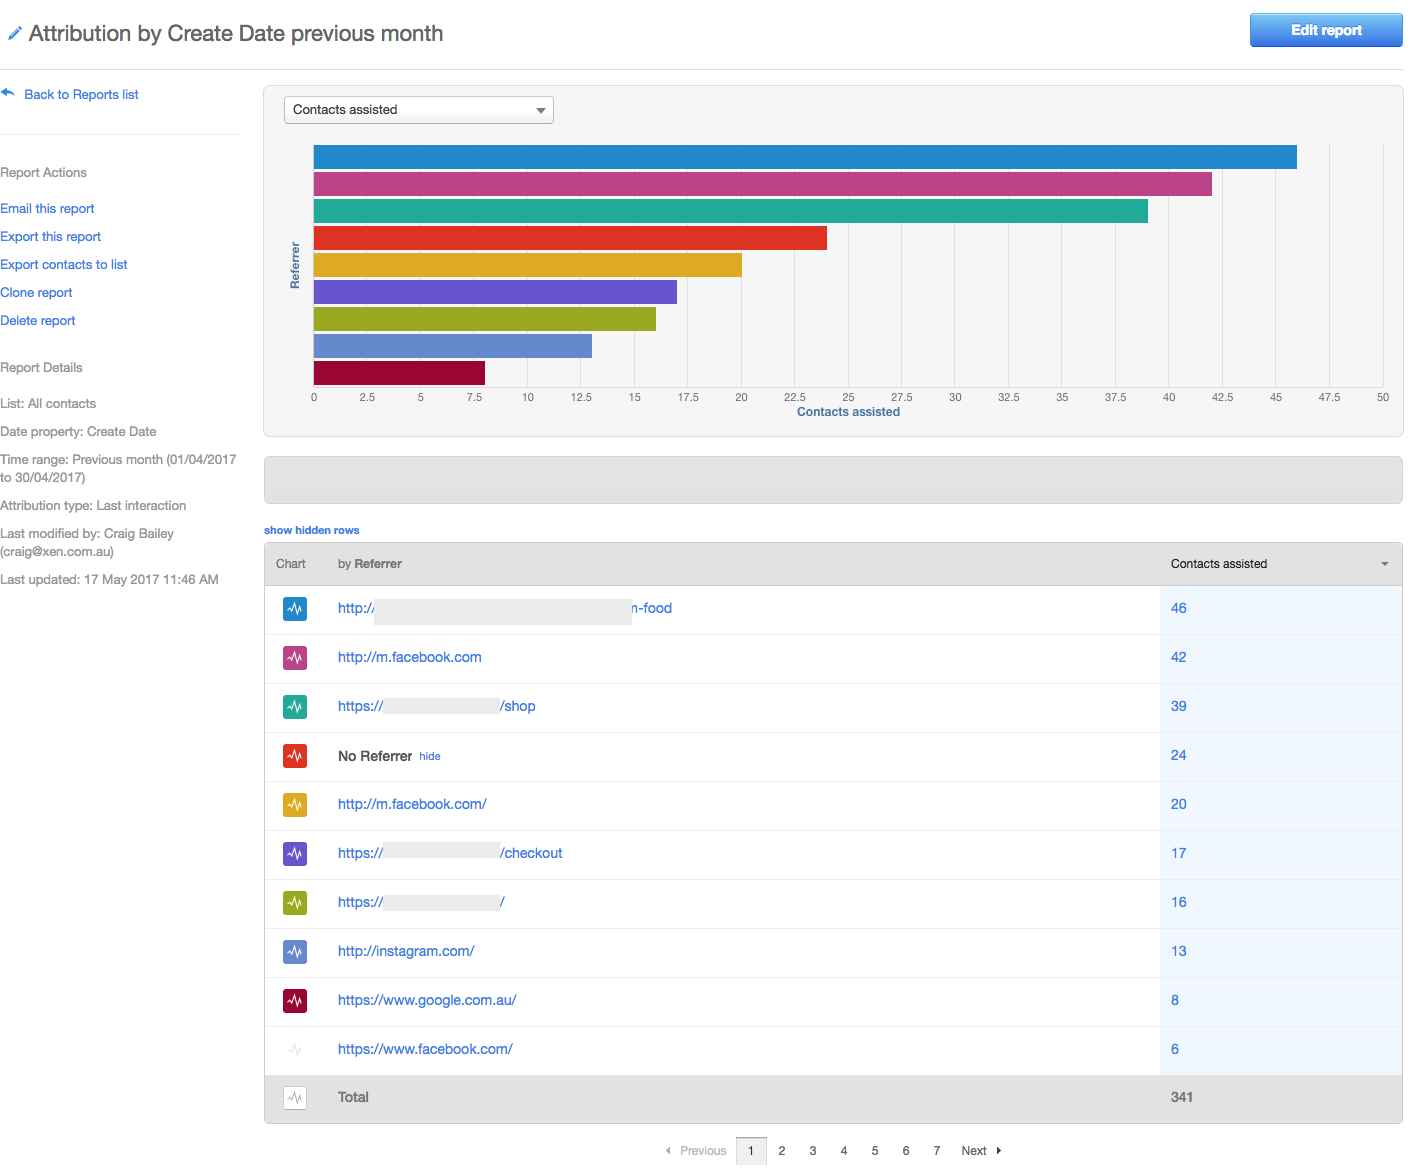
Task: Jump to page 7 of results
Action: 937,1151
